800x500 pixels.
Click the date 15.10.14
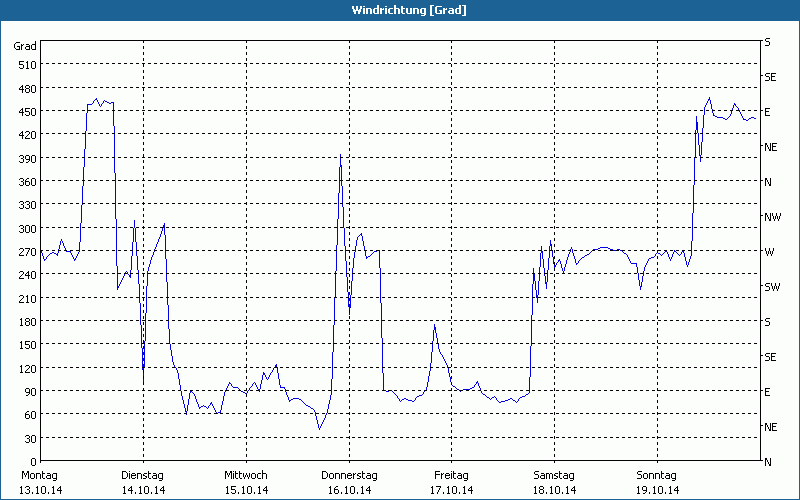click(246, 490)
